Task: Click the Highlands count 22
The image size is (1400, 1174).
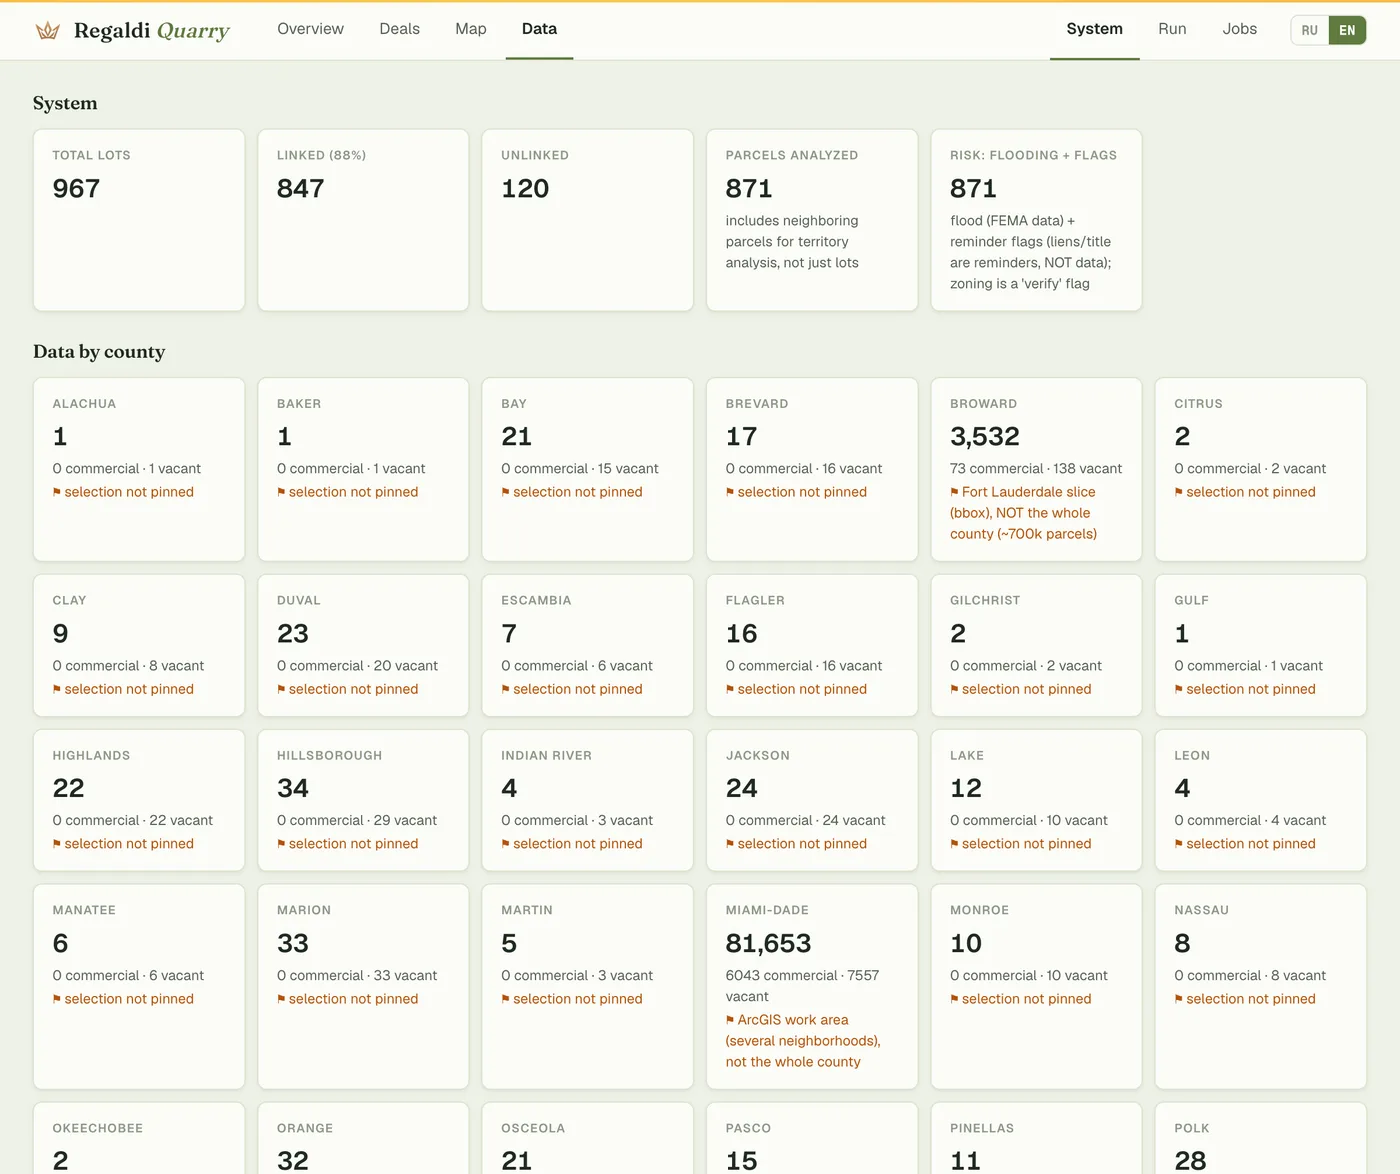Action: [68, 788]
